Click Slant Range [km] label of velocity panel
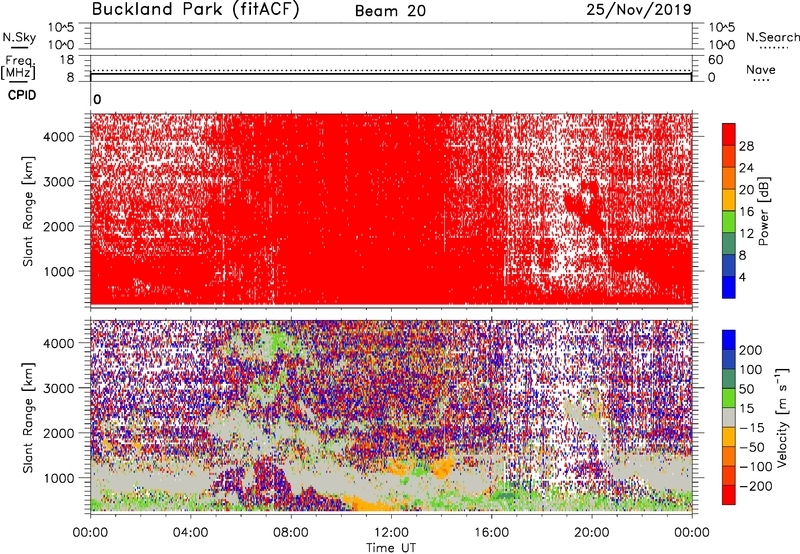 pos(28,417)
